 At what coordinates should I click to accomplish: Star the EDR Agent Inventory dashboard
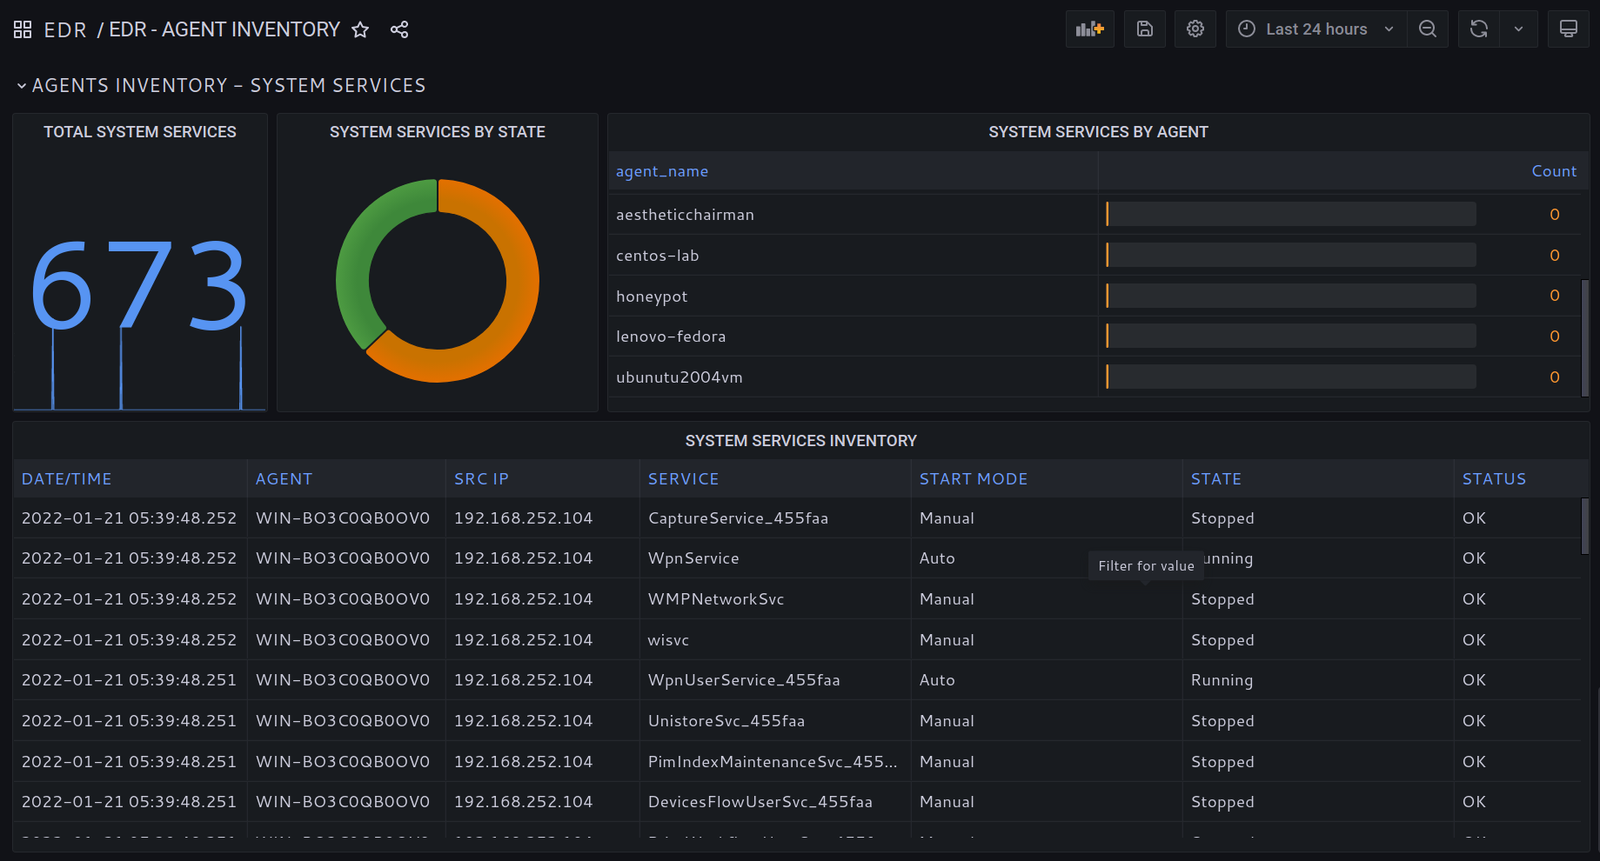coord(360,30)
